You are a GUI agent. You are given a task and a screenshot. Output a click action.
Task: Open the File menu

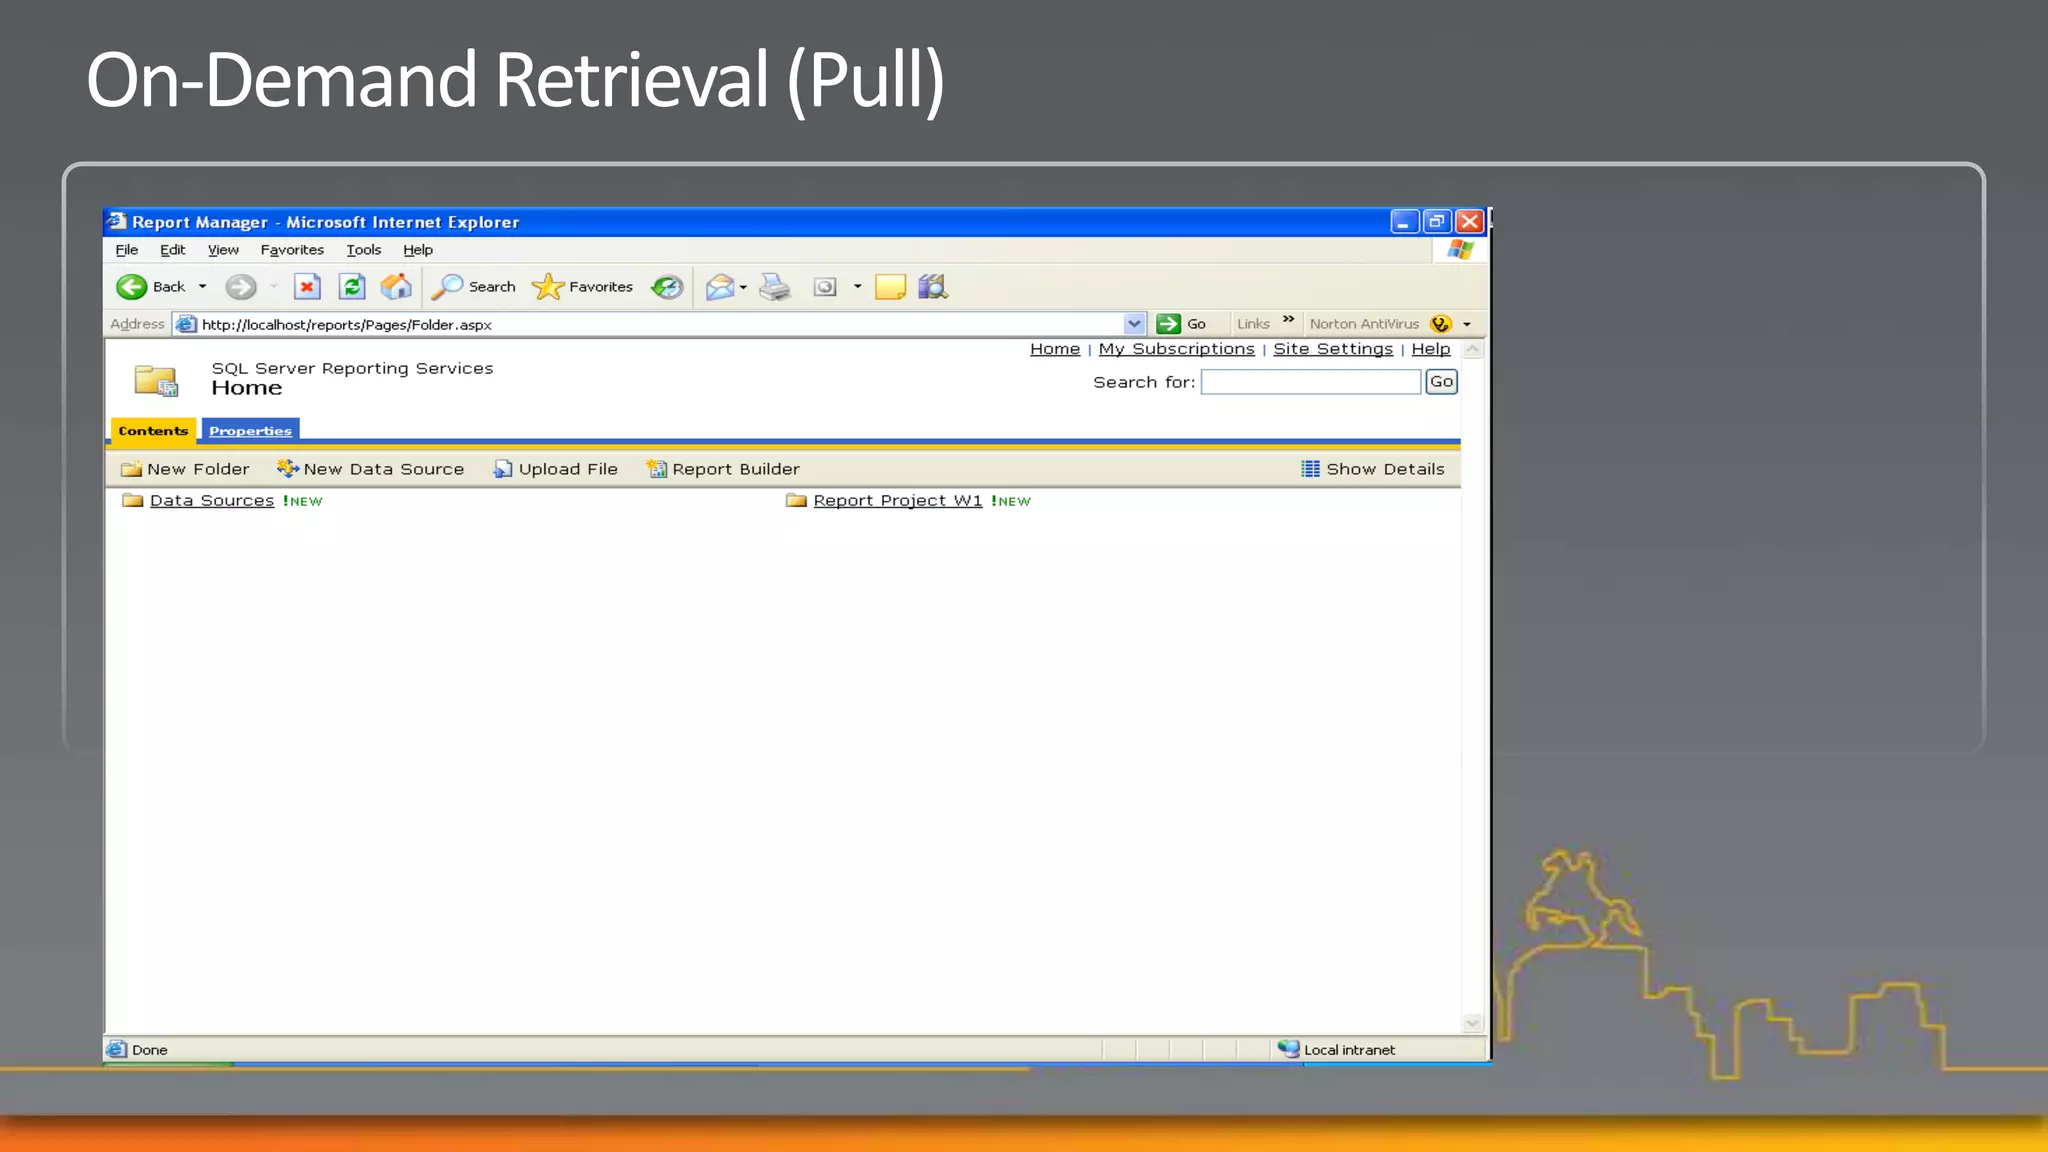pyautogui.click(x=127, y=250)
